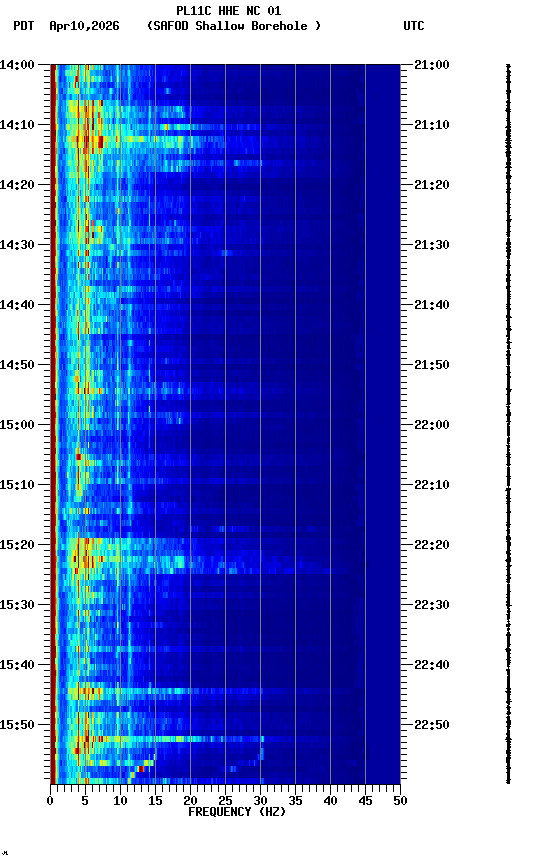
Task: Click the 15:50 PDT time label
Action: [x=17, y=726]
